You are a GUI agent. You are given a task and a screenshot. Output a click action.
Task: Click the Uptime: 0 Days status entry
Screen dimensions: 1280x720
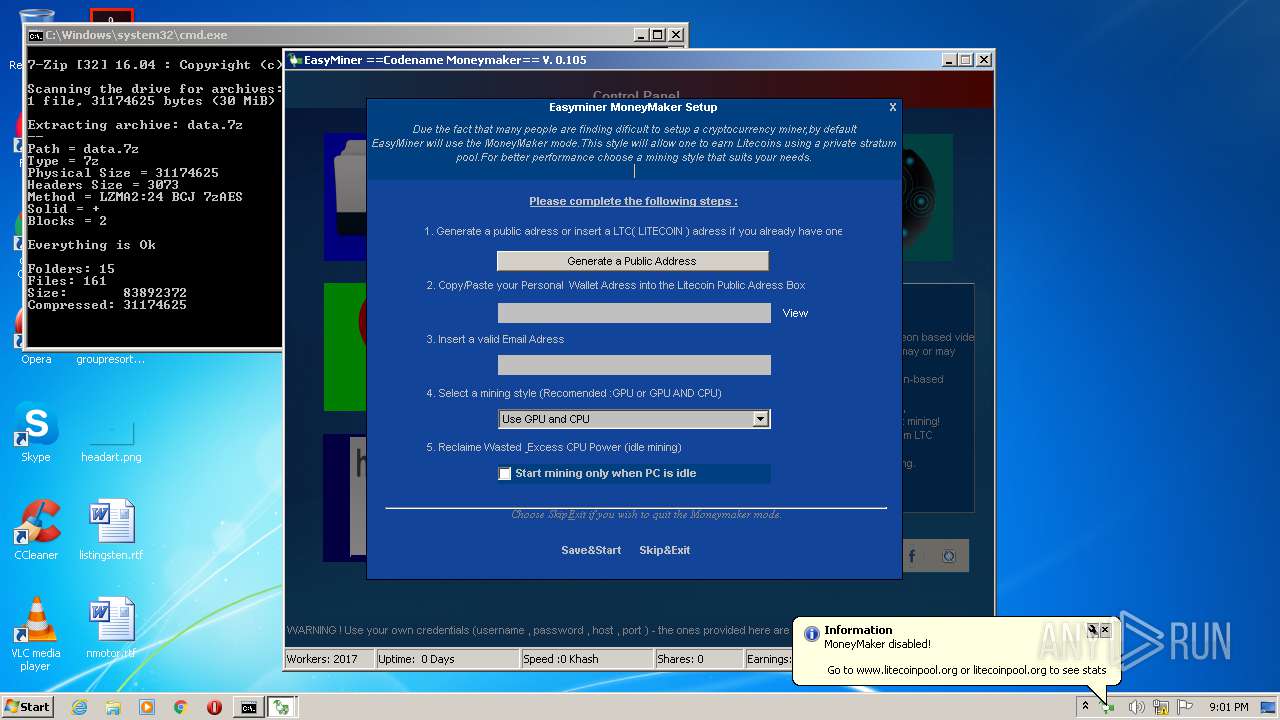tap(446, 659)
